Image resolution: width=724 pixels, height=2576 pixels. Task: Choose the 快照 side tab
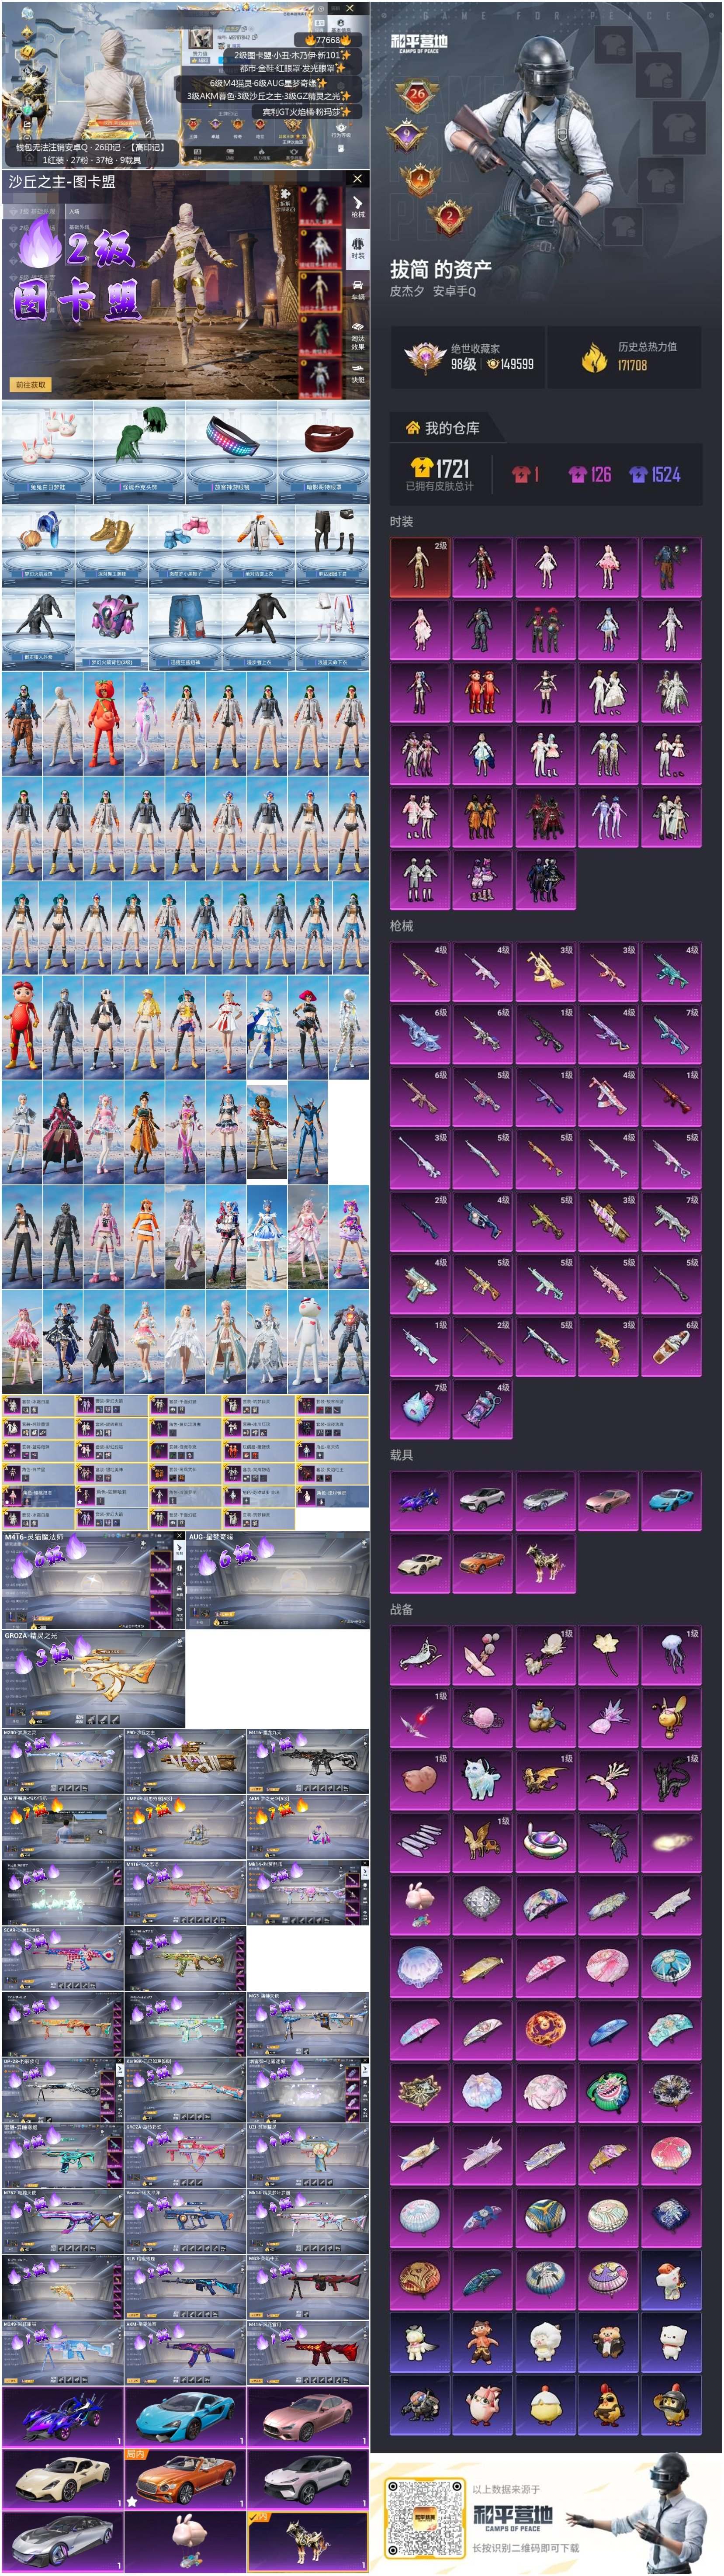[358, 373]
